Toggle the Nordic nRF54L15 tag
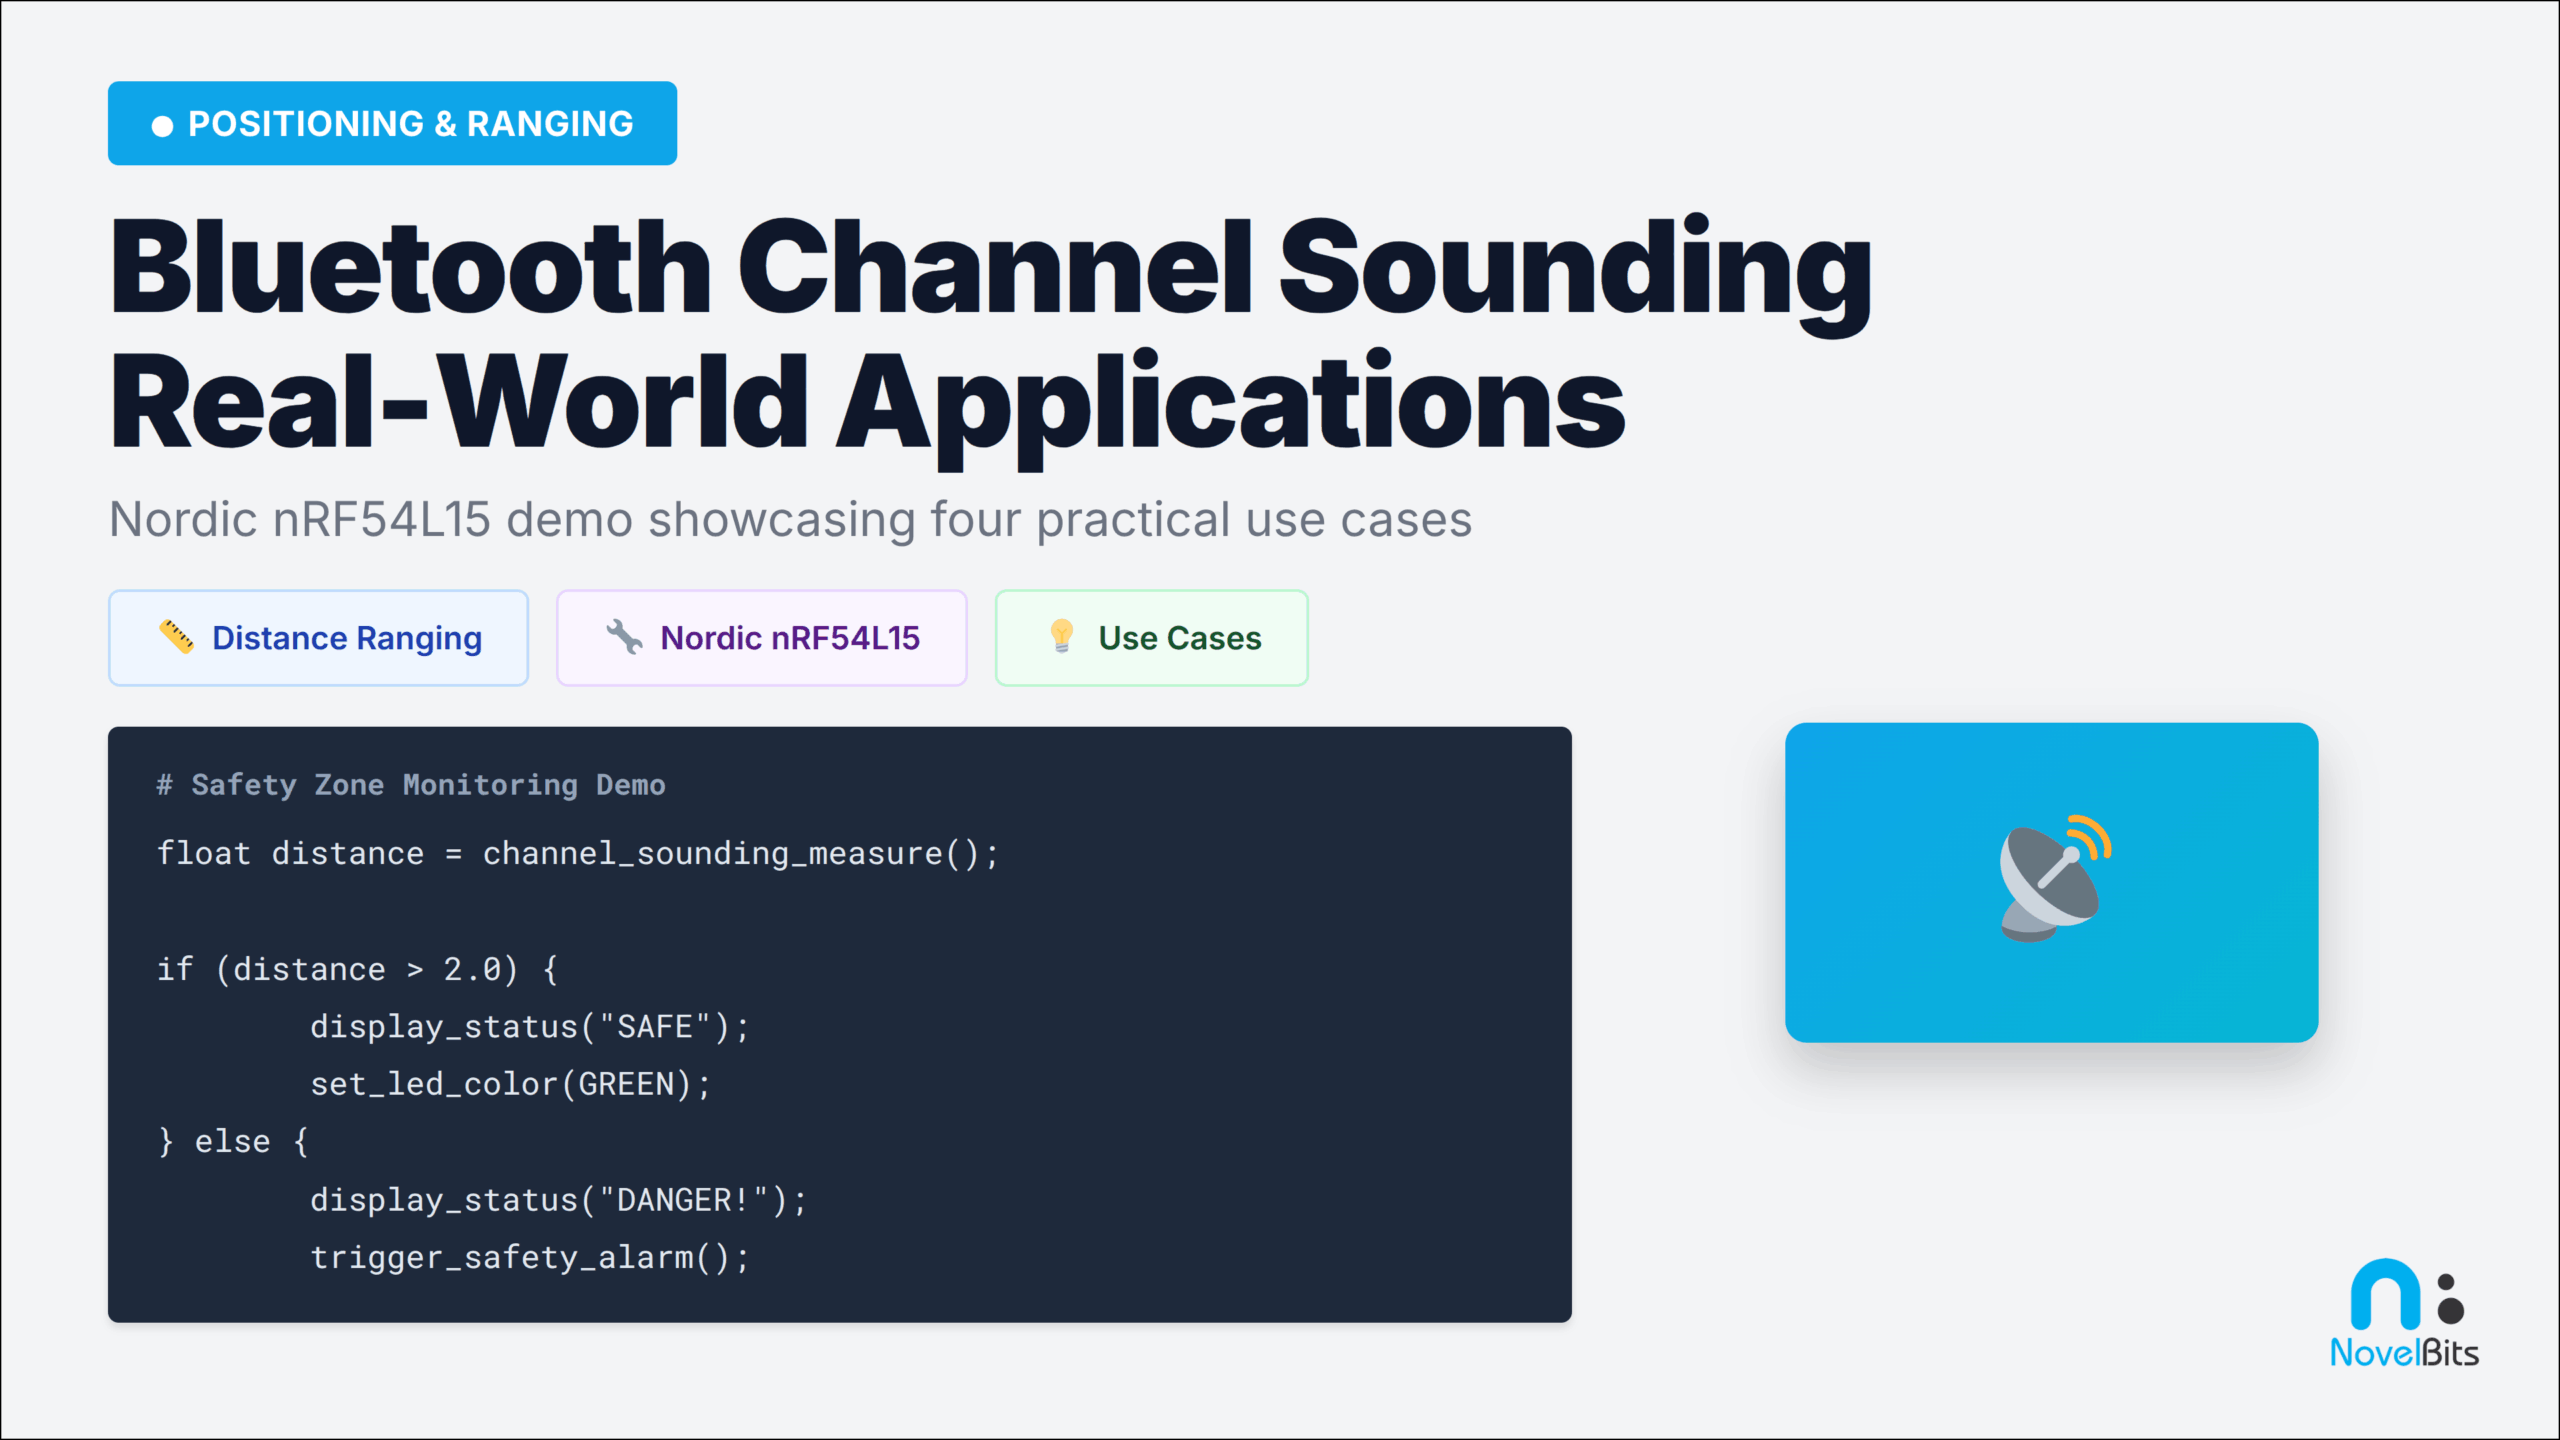The image size is (2560, 1440). click(761, 637)
